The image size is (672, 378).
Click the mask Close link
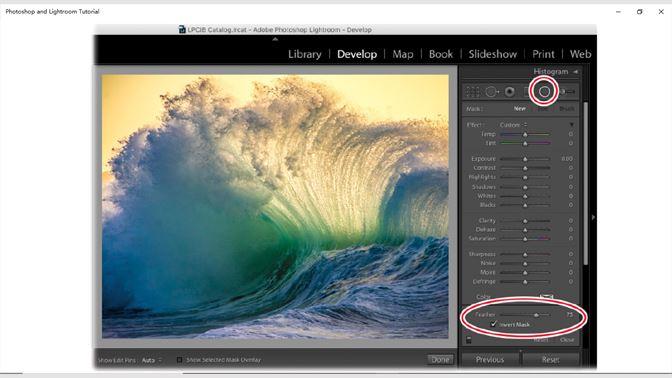[567, 340]
